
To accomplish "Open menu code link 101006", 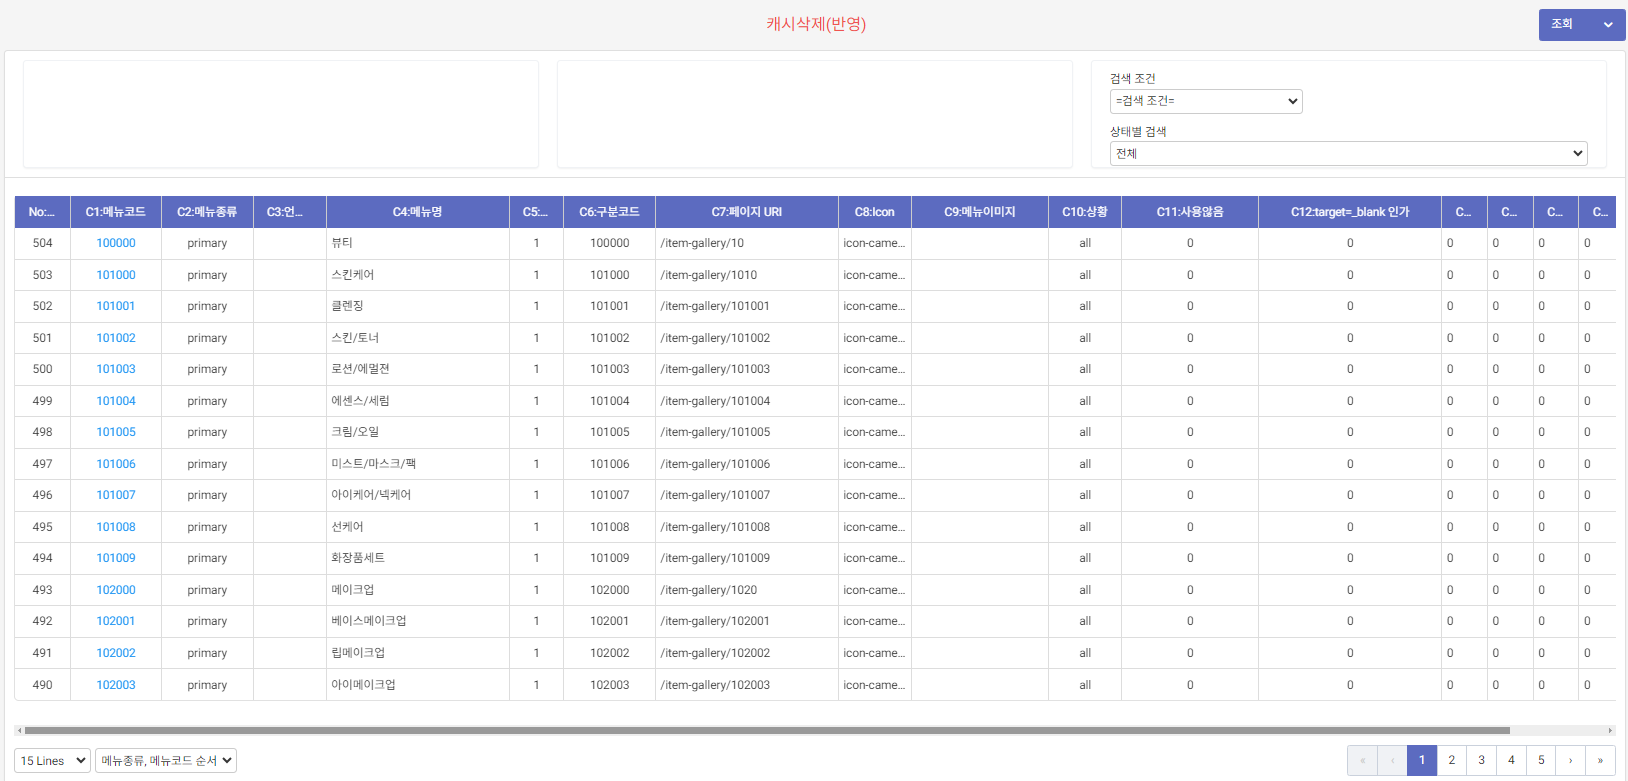I will (x=116, y=464).
